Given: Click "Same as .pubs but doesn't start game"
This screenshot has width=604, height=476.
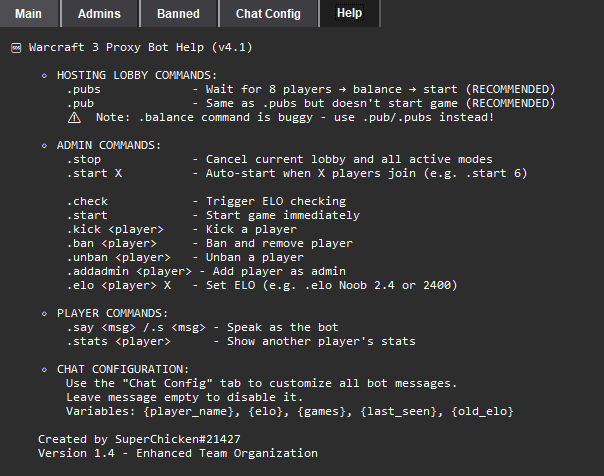Looking at the screenshot, I should pyautogui.click(x=332, y=103).
